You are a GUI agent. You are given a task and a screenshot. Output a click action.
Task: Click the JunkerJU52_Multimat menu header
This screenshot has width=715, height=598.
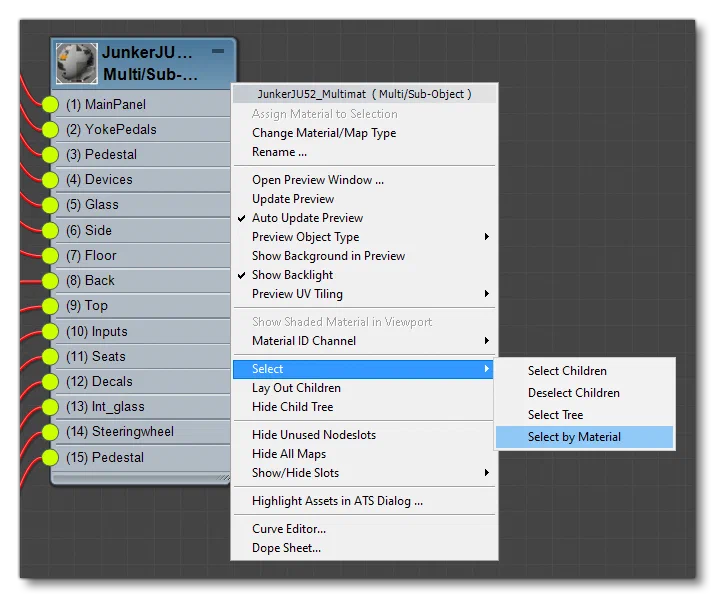coord(364,94)
